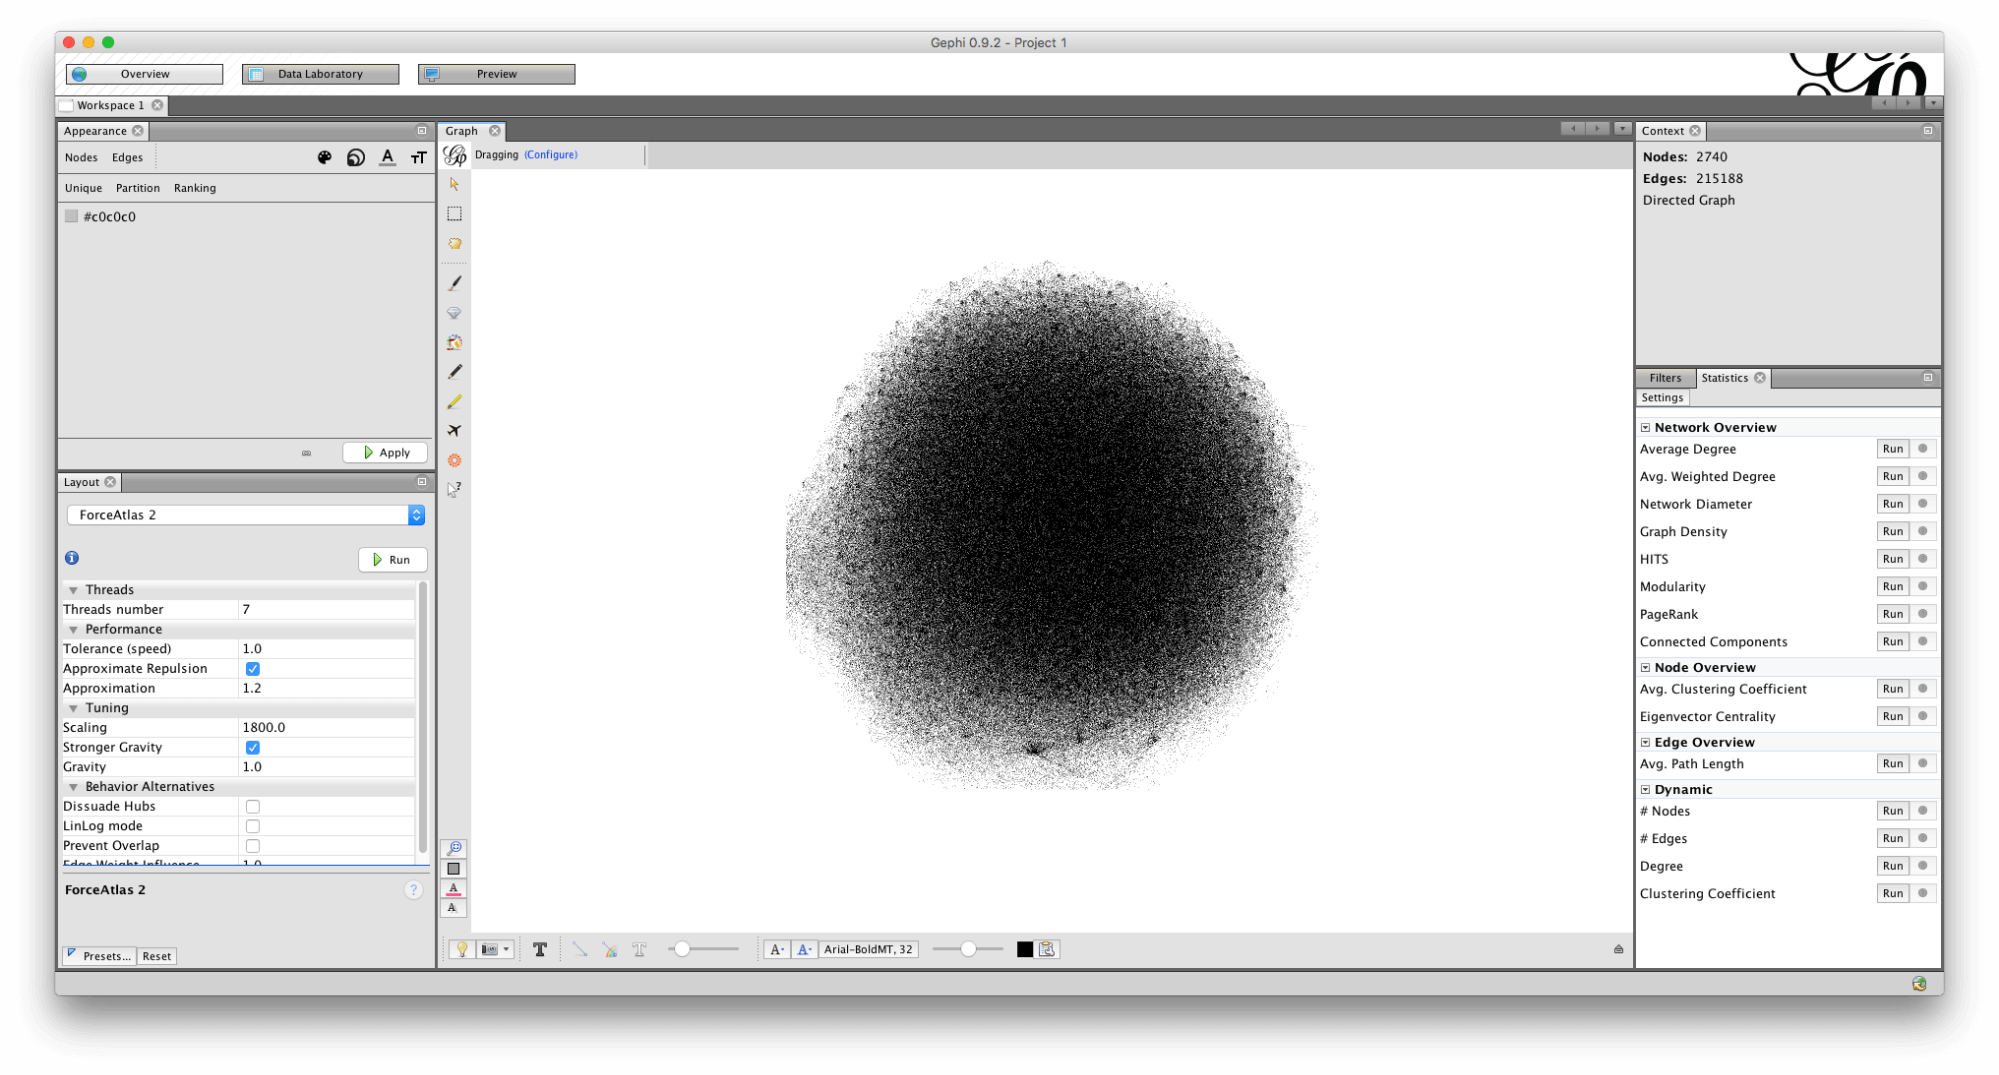The image size is (1999, 1075).
Task: Click the Apply button in Appearance
Action: 386,453
